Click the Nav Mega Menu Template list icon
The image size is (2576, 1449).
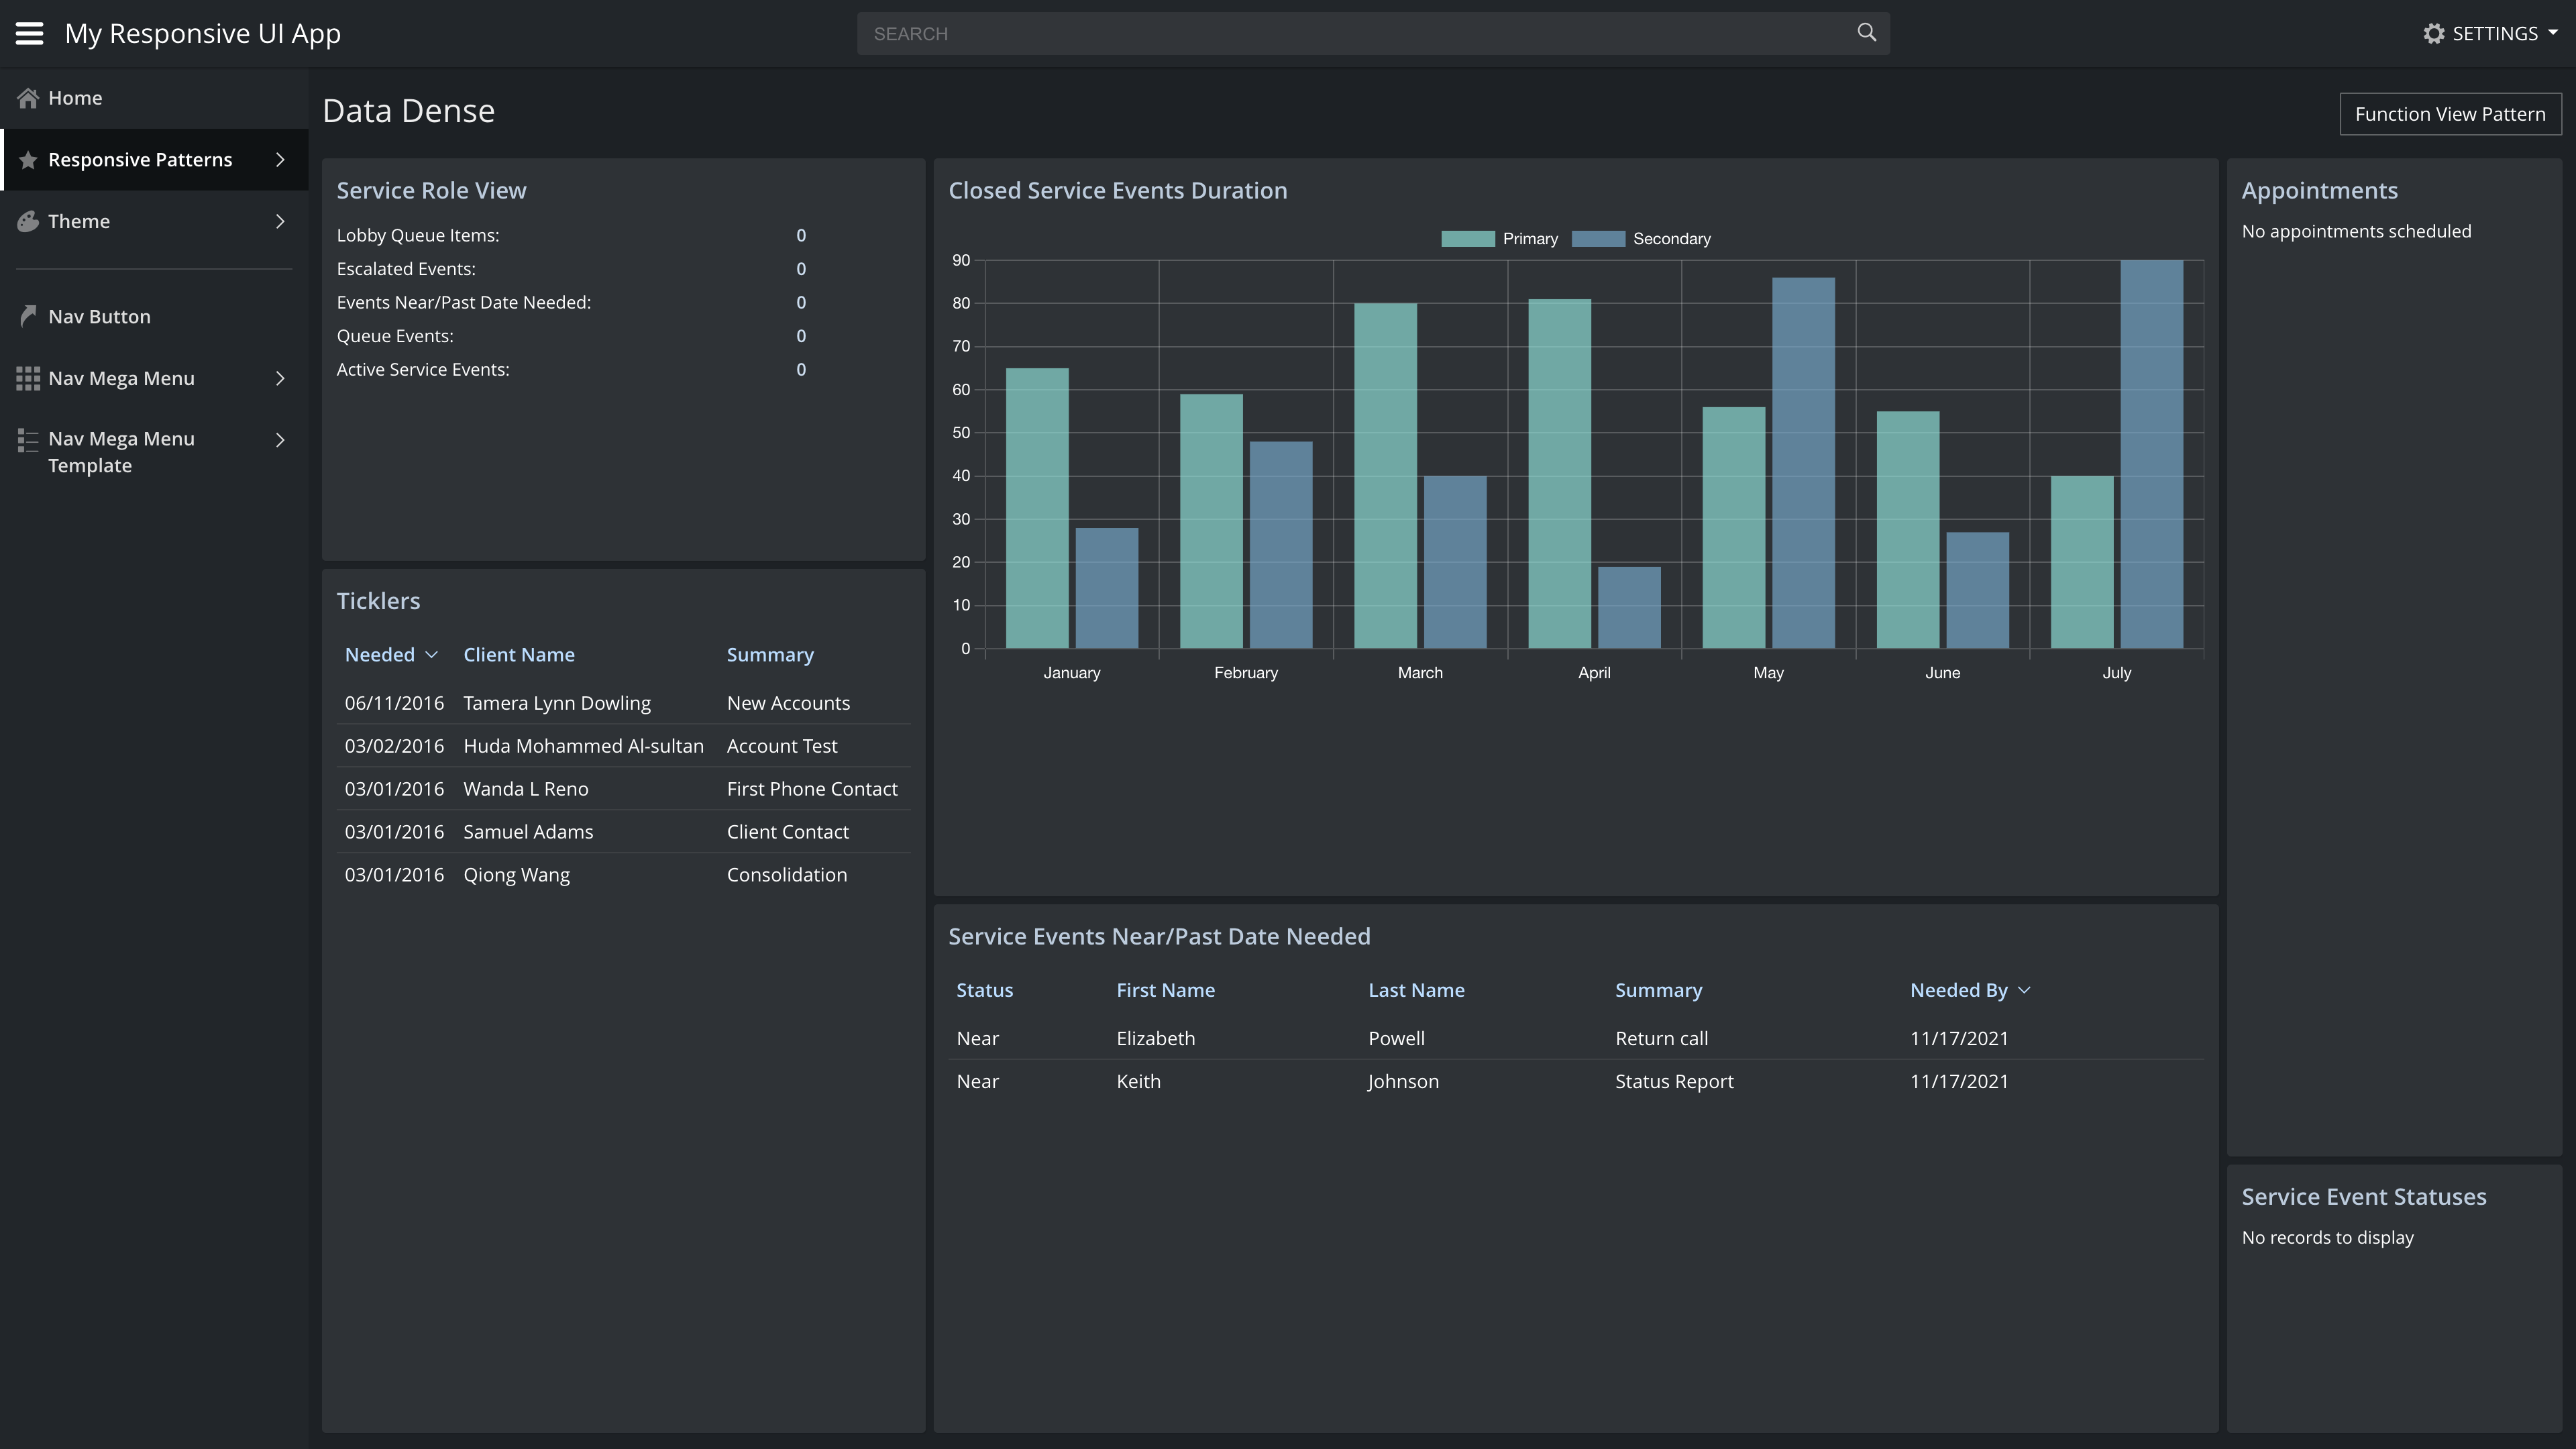[28, 440]
